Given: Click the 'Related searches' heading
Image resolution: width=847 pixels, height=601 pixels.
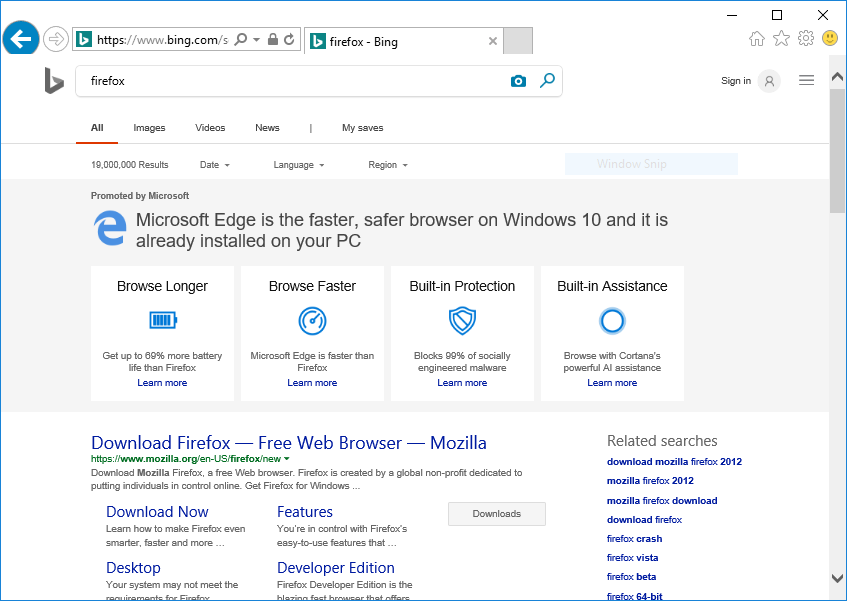Looking at the screenshot, I should (662, 441).
